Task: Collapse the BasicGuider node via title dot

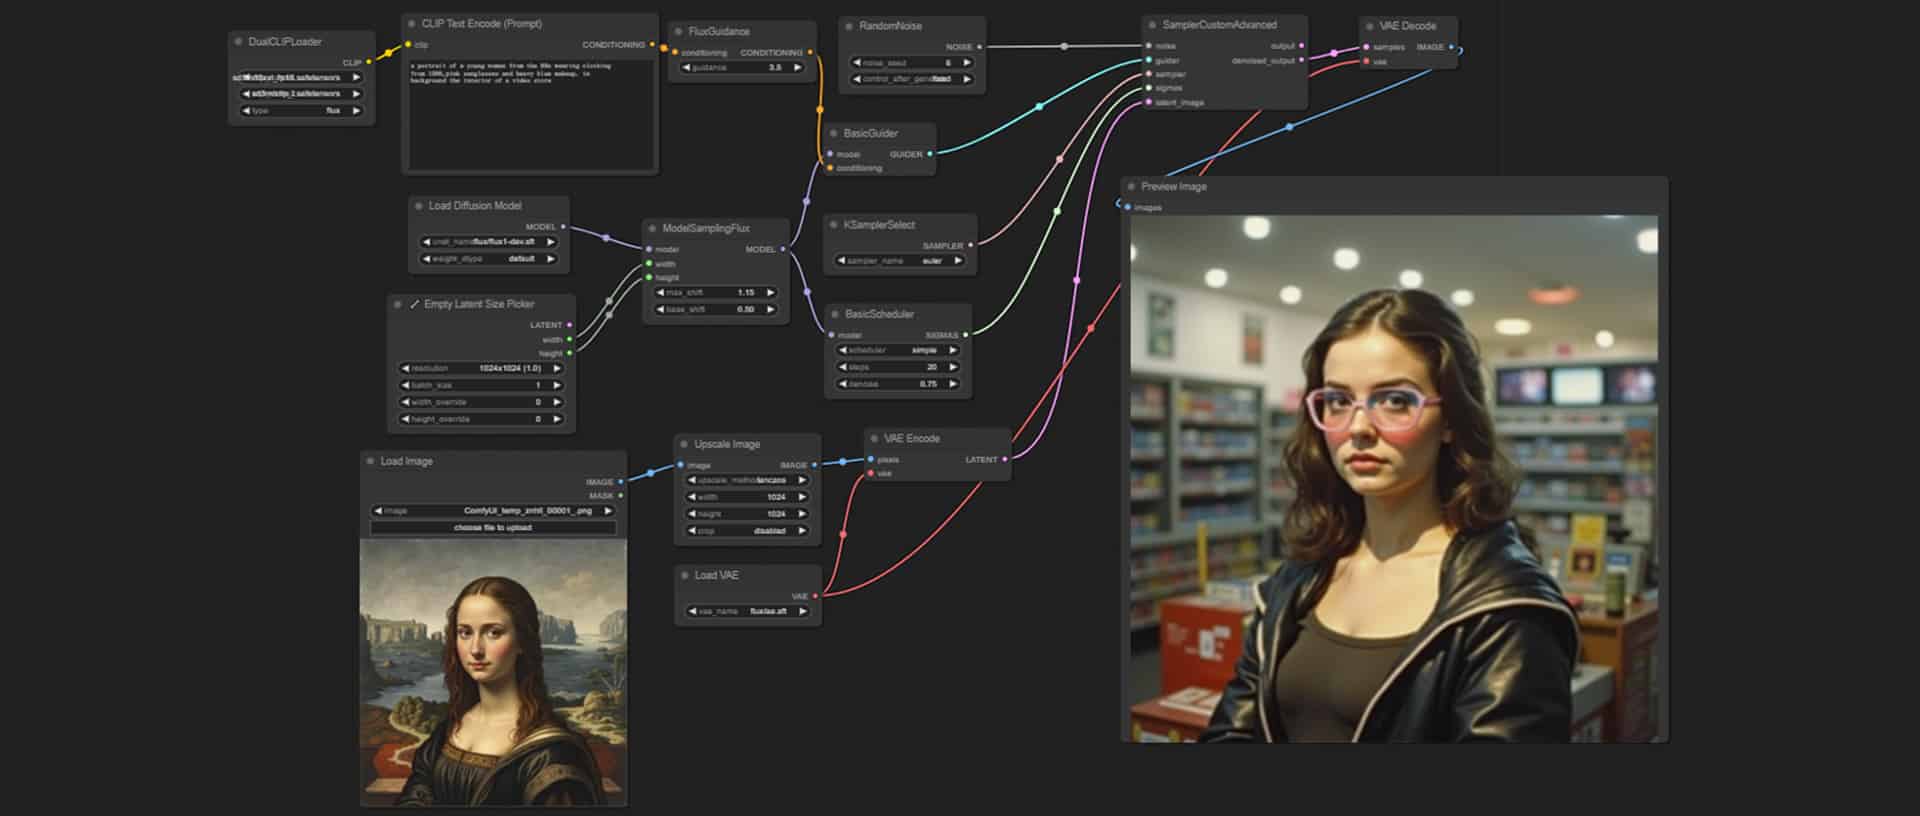Action: click(x=833, y=133)
